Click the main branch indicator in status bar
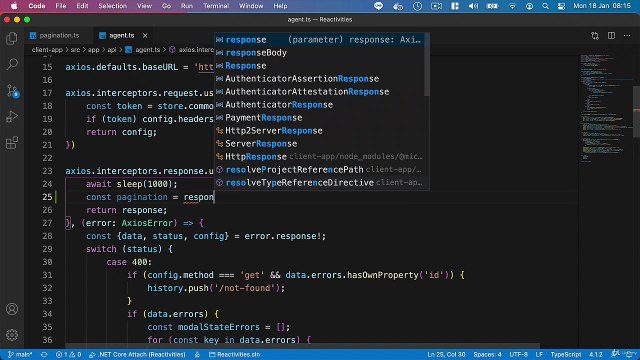This screenshot has width=640, height=360. (x=20, y=355)
